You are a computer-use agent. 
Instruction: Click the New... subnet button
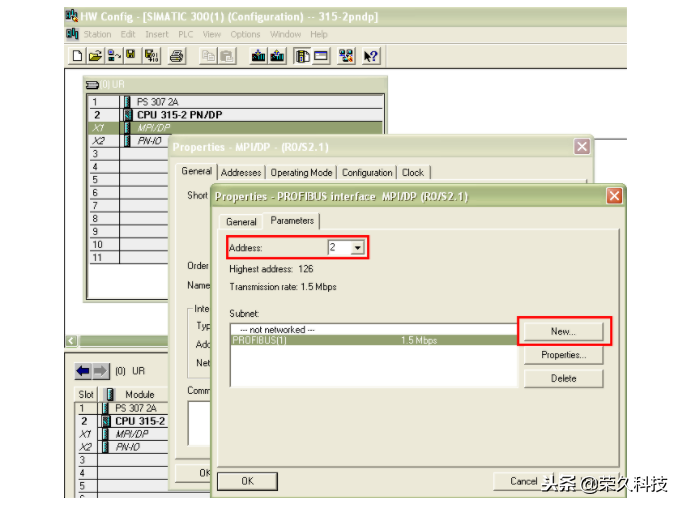(563, 331)
